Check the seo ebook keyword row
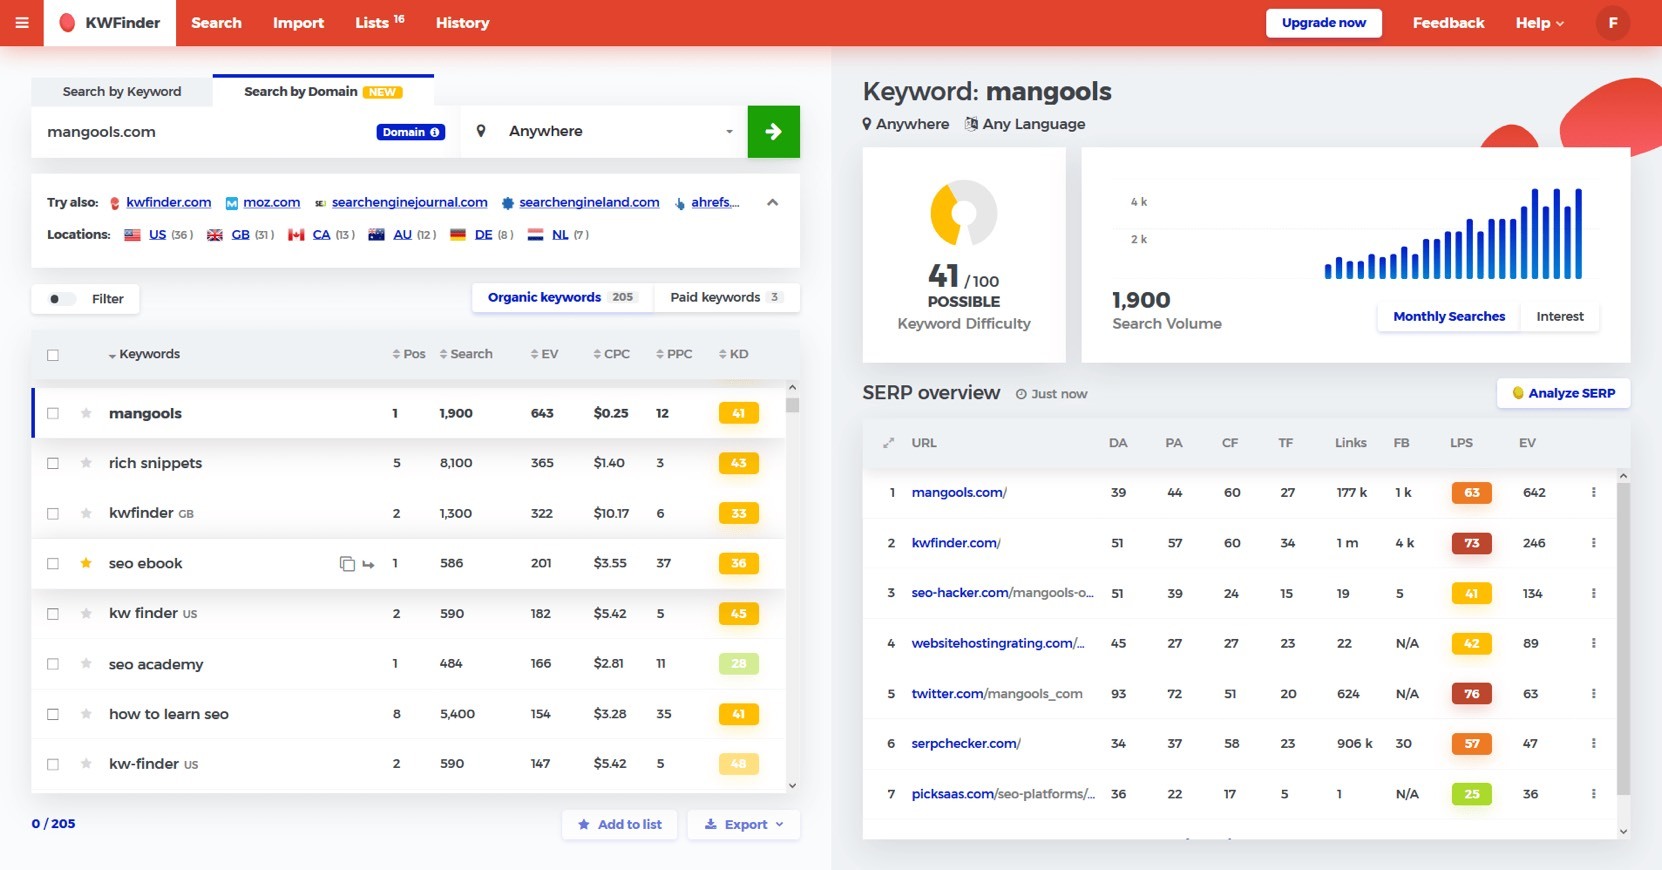Viewport: 1662px width, 870px height. [53, 563]
